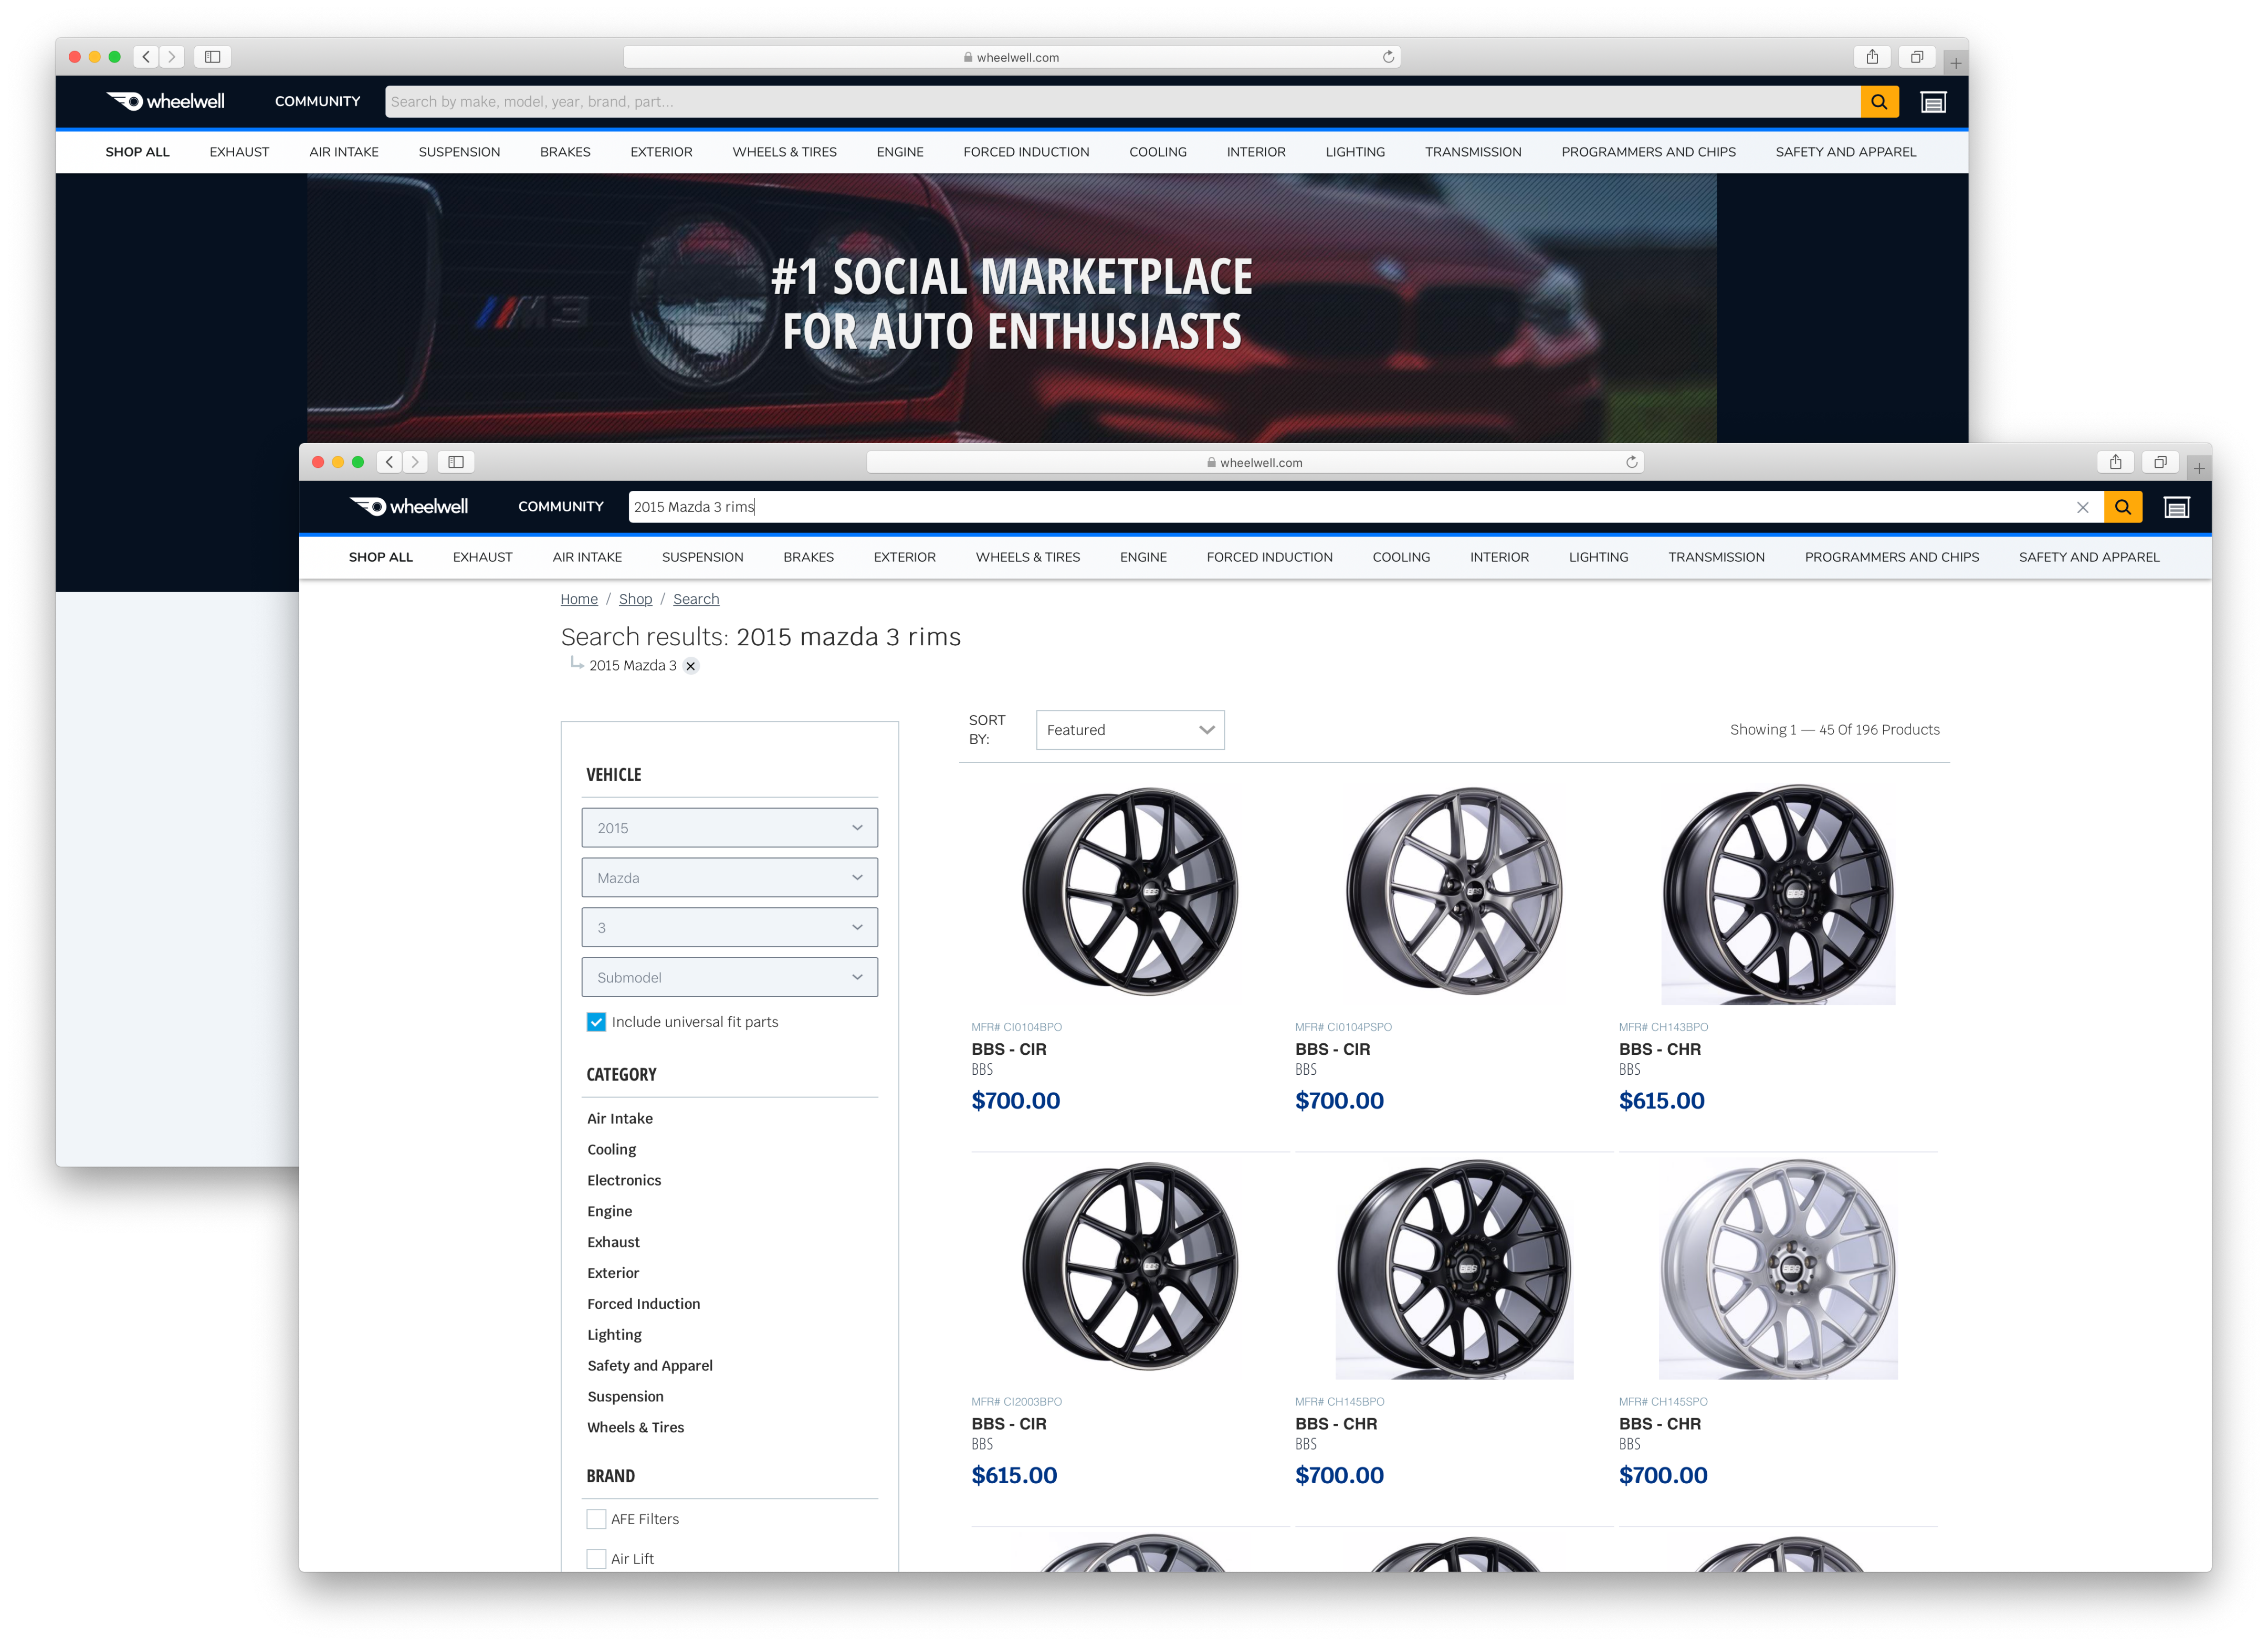Click the Shop breadcrumb link

pos(635,599)
